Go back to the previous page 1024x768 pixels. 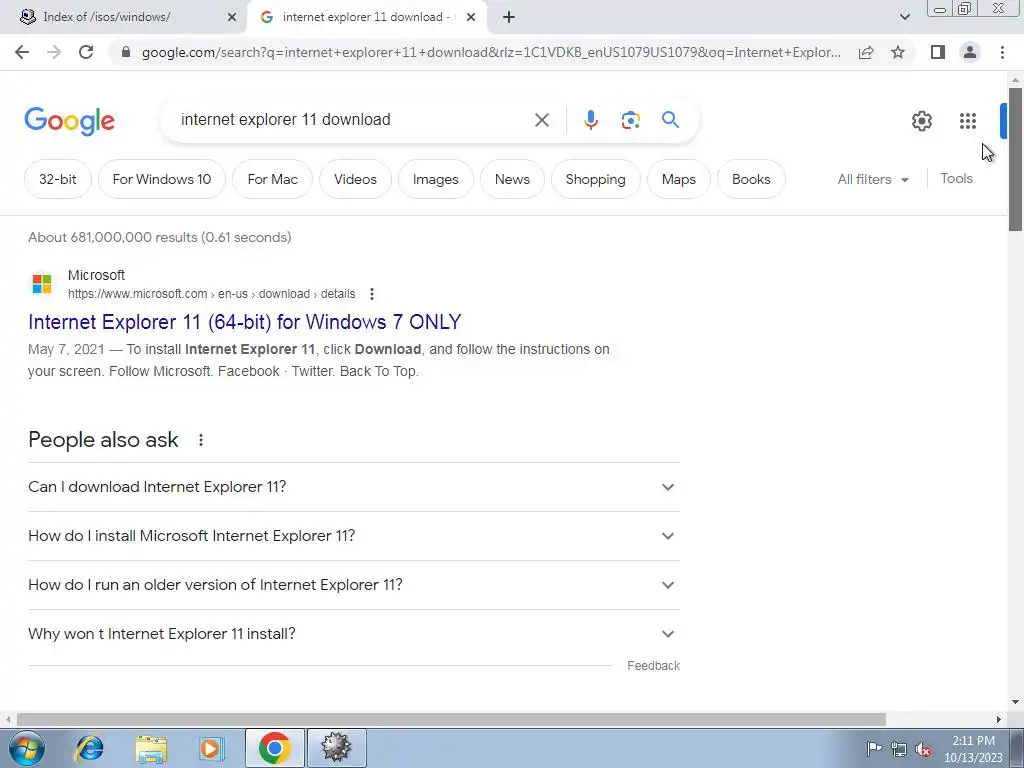click(22, 52)
